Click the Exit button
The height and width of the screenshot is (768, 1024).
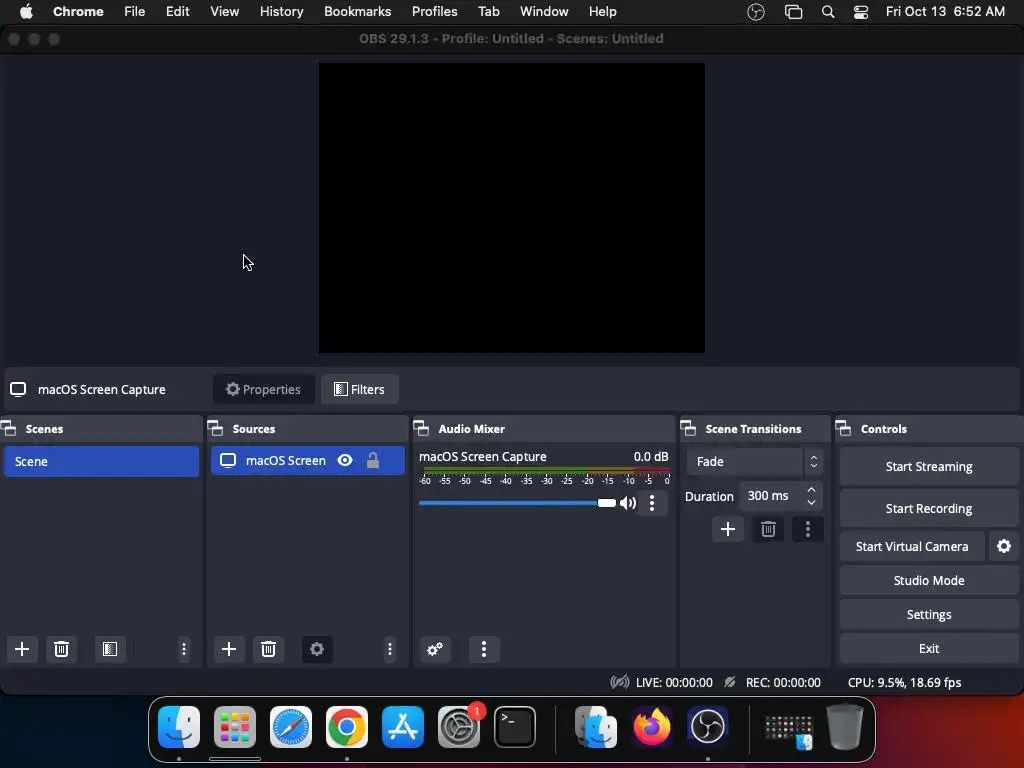click(x=929, y=648)
